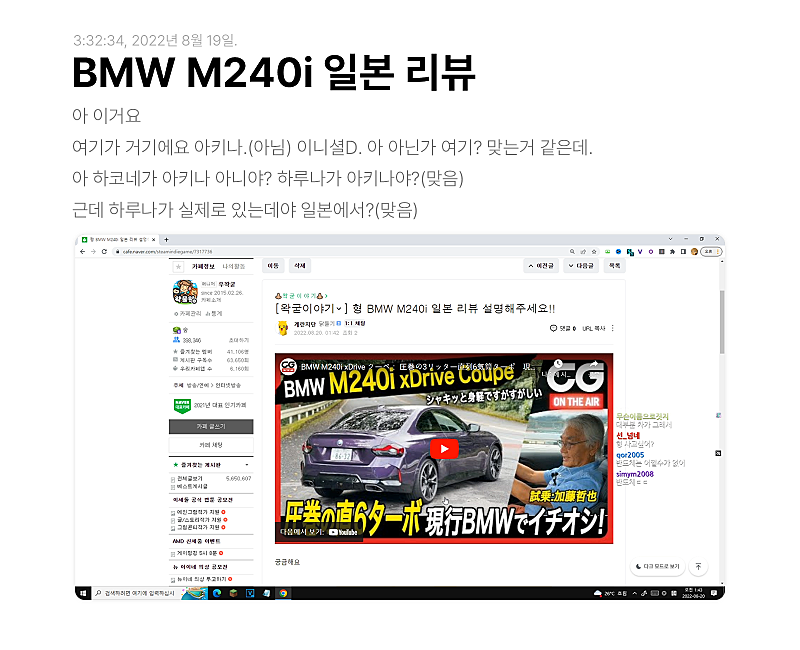Open the Windows Start menu
Screen dimensions: 800x650
pyautogui.click(x=83, y=593)
